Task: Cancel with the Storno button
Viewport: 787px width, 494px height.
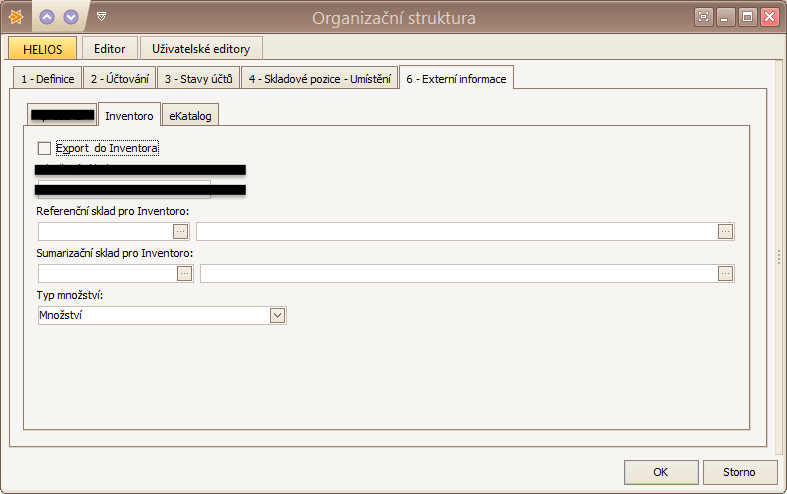Action: [x=741, y=472]
